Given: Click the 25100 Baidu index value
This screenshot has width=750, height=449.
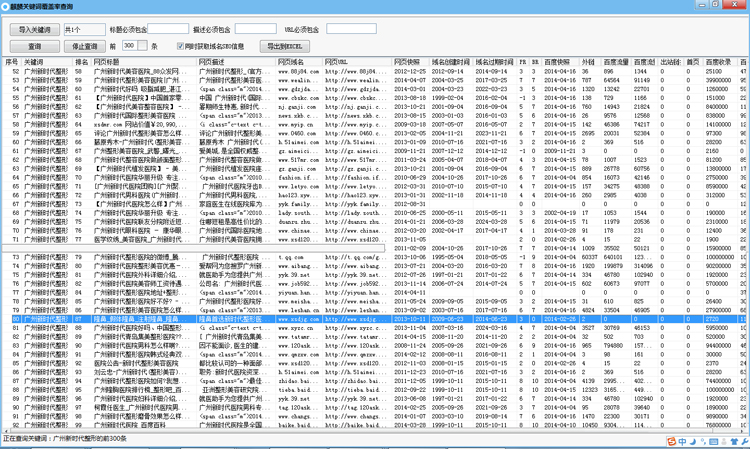Looking at the screenshot, I should [x=713, y=71].
